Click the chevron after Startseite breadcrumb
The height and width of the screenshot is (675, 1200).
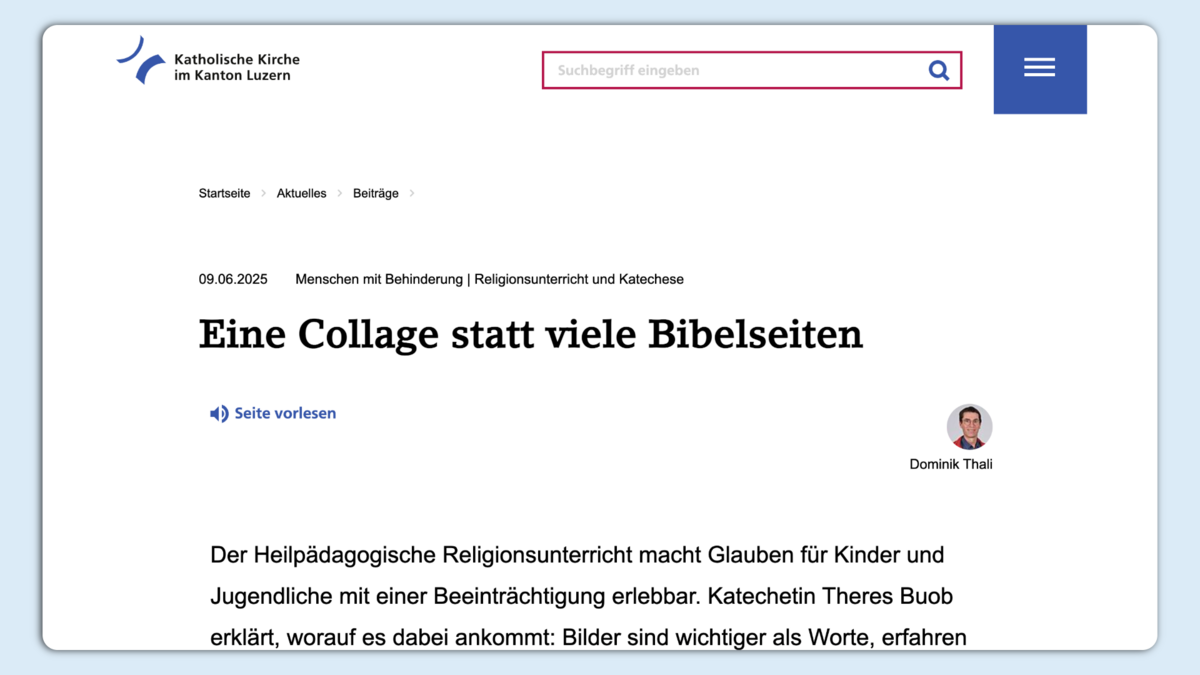click(x=264, y=194)
